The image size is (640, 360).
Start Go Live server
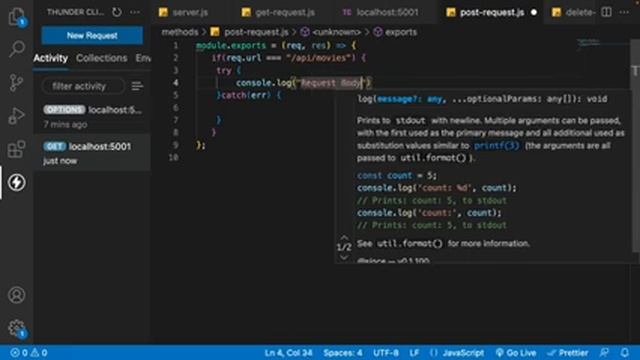tap(516, 353)
